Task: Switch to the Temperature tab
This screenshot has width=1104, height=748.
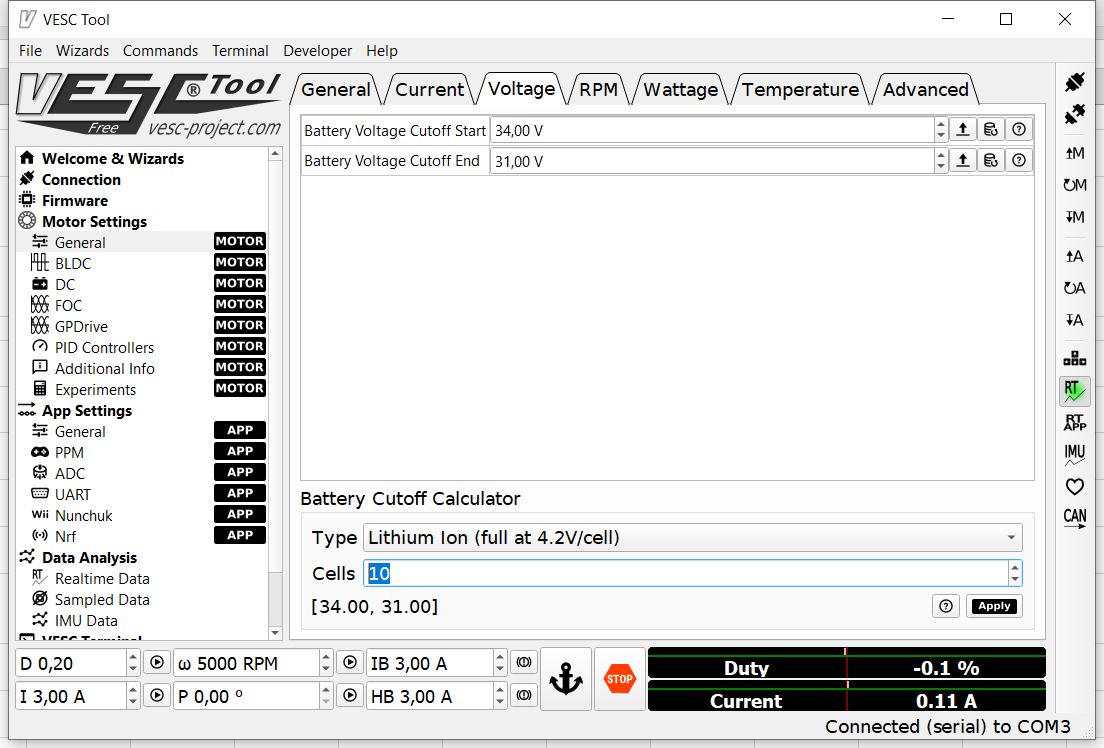Action: pos(800,89)
